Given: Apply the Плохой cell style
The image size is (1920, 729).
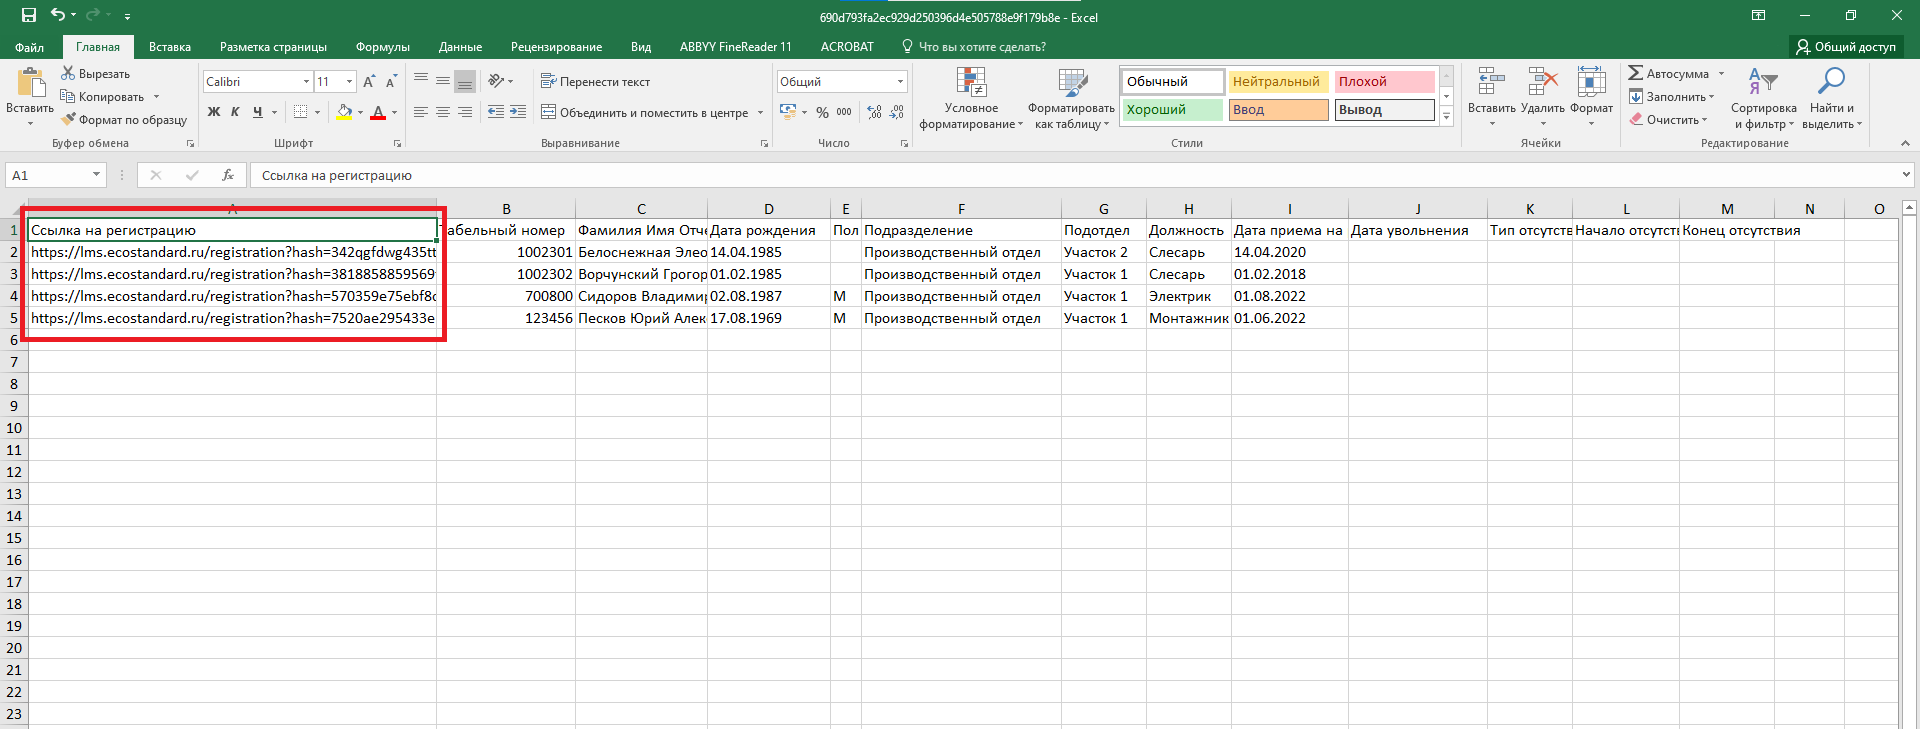Looking at the screenshot, I should (x=1385, y=81).
